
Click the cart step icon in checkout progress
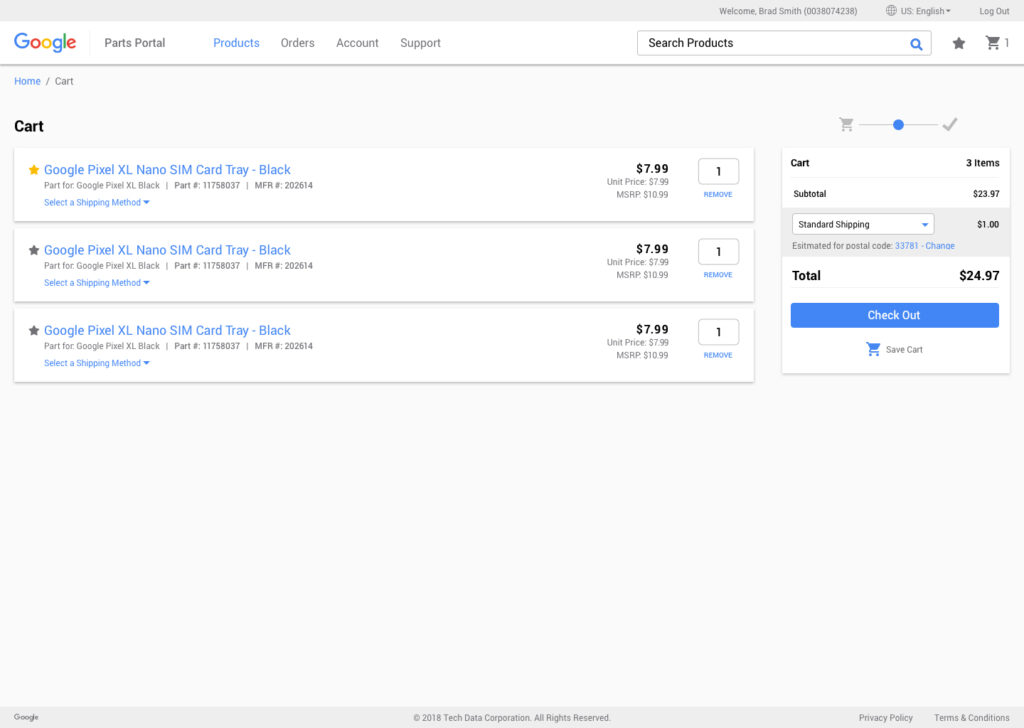pyautogui.click(x=846, y=124)
